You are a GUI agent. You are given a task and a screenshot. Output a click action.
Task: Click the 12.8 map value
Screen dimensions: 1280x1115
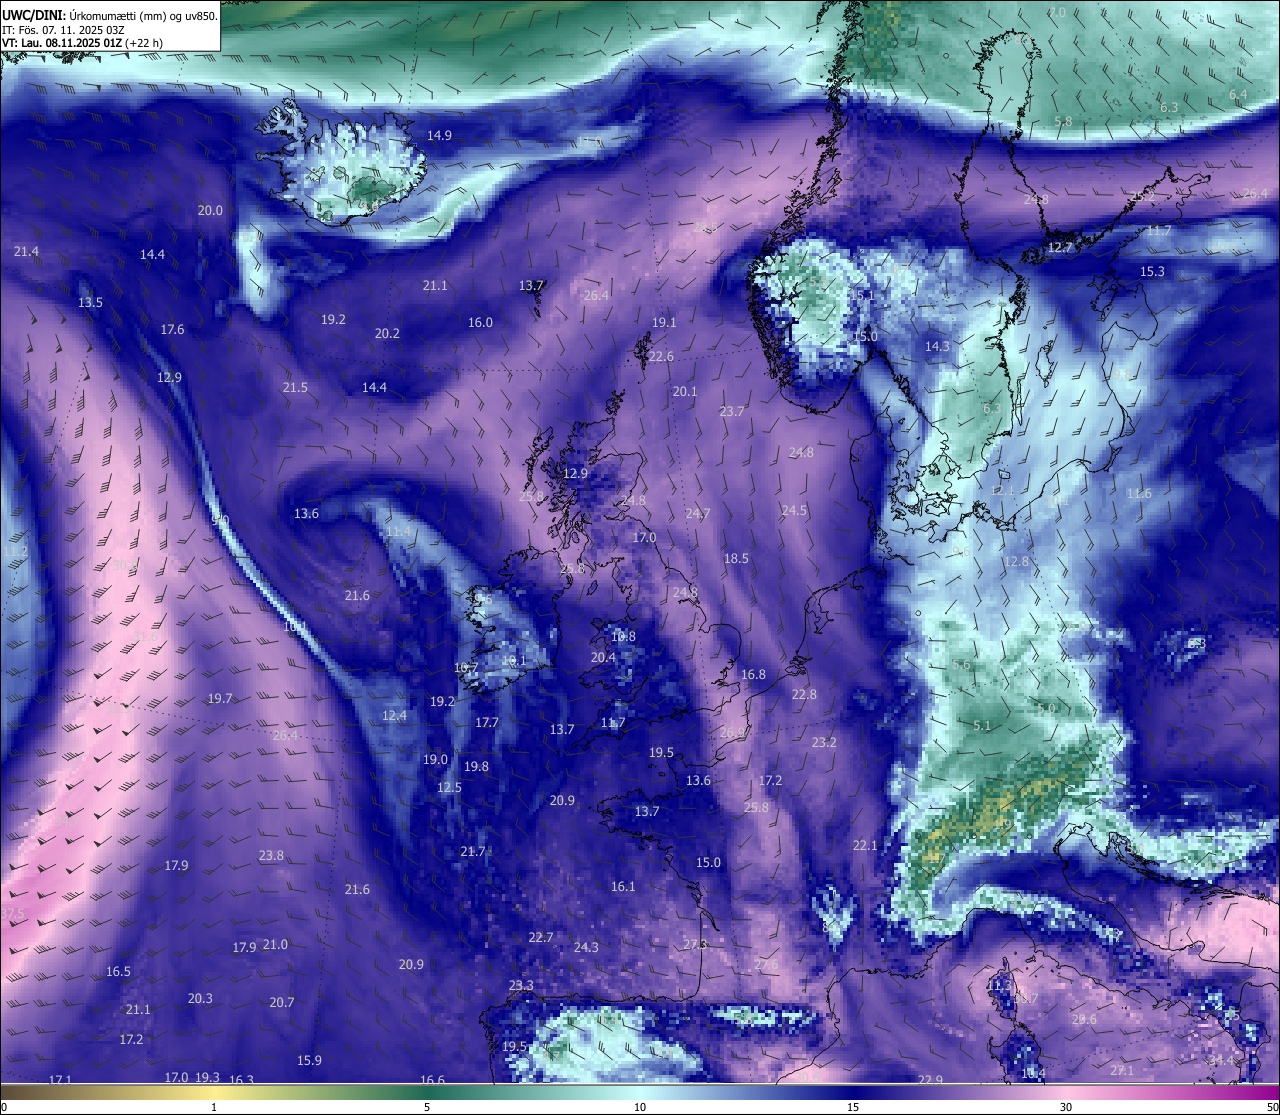pyautogui.click(x=1016, y=561)
